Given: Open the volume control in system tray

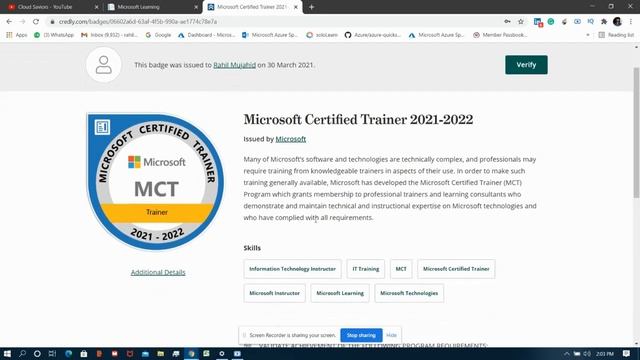Looking at the screenshot, I should tap(587, 353).
